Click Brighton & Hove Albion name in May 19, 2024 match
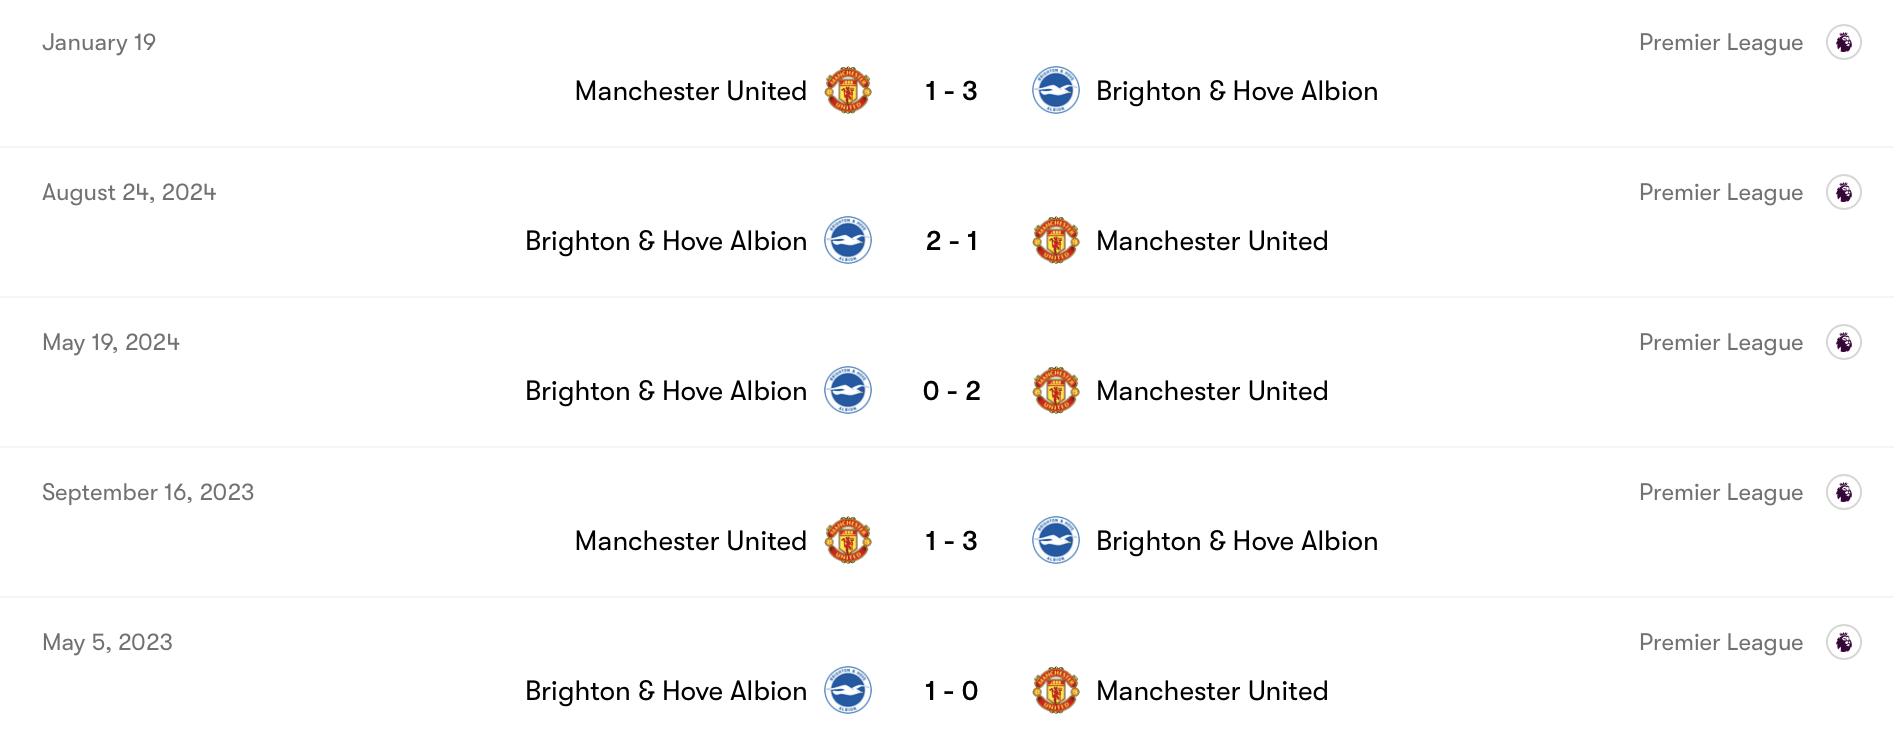1894x744 pixels. point(665,391)
